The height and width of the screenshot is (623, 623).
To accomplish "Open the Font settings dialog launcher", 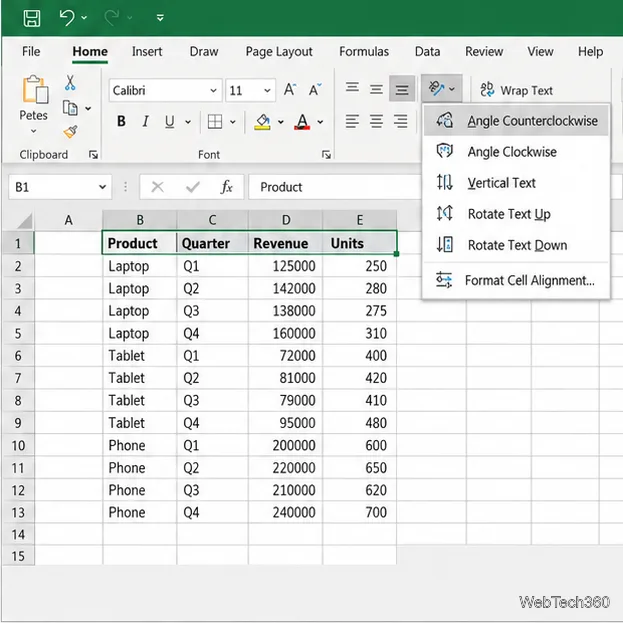I will [326, 155].
